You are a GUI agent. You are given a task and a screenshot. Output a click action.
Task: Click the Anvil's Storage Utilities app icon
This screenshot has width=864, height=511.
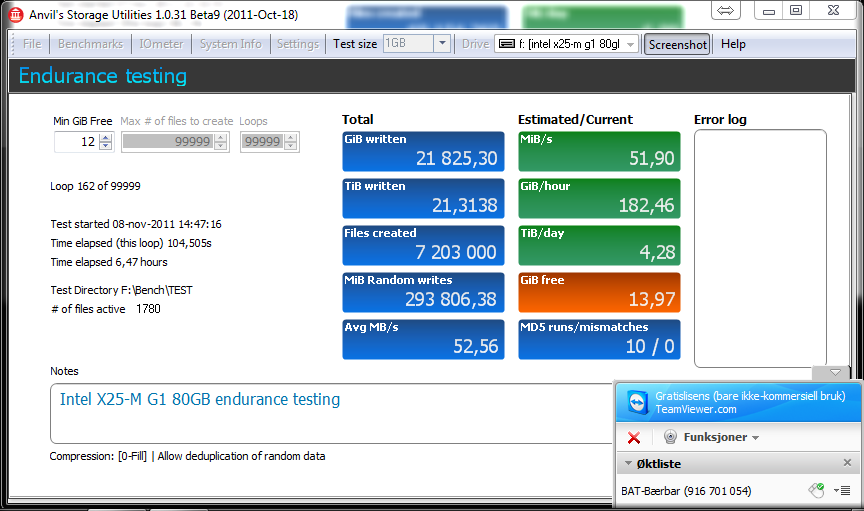click(x=16, y=14)
